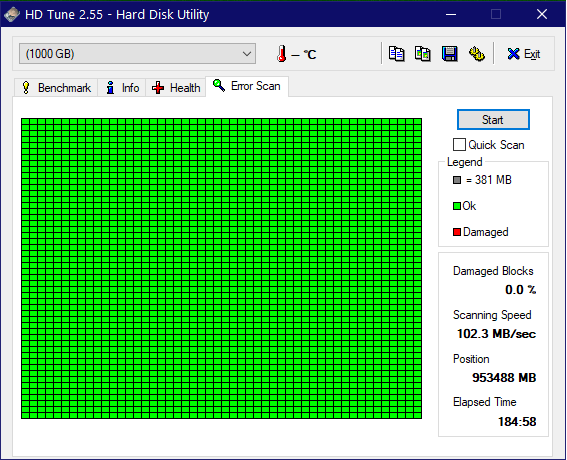Click a green block in the scan grid
This screenshot has width=567, height=460.
[221, 268]
